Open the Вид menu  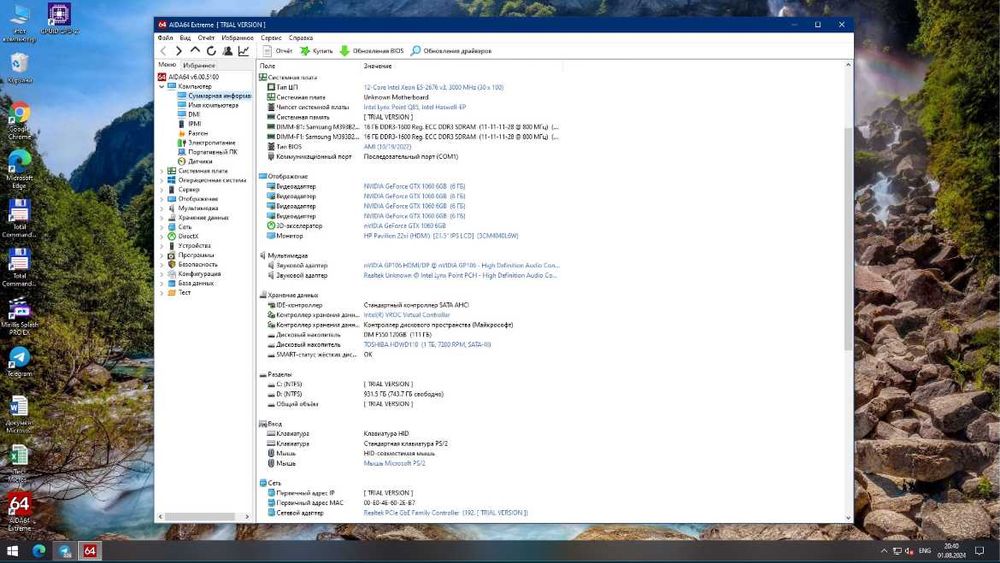(x=185, y=38)
